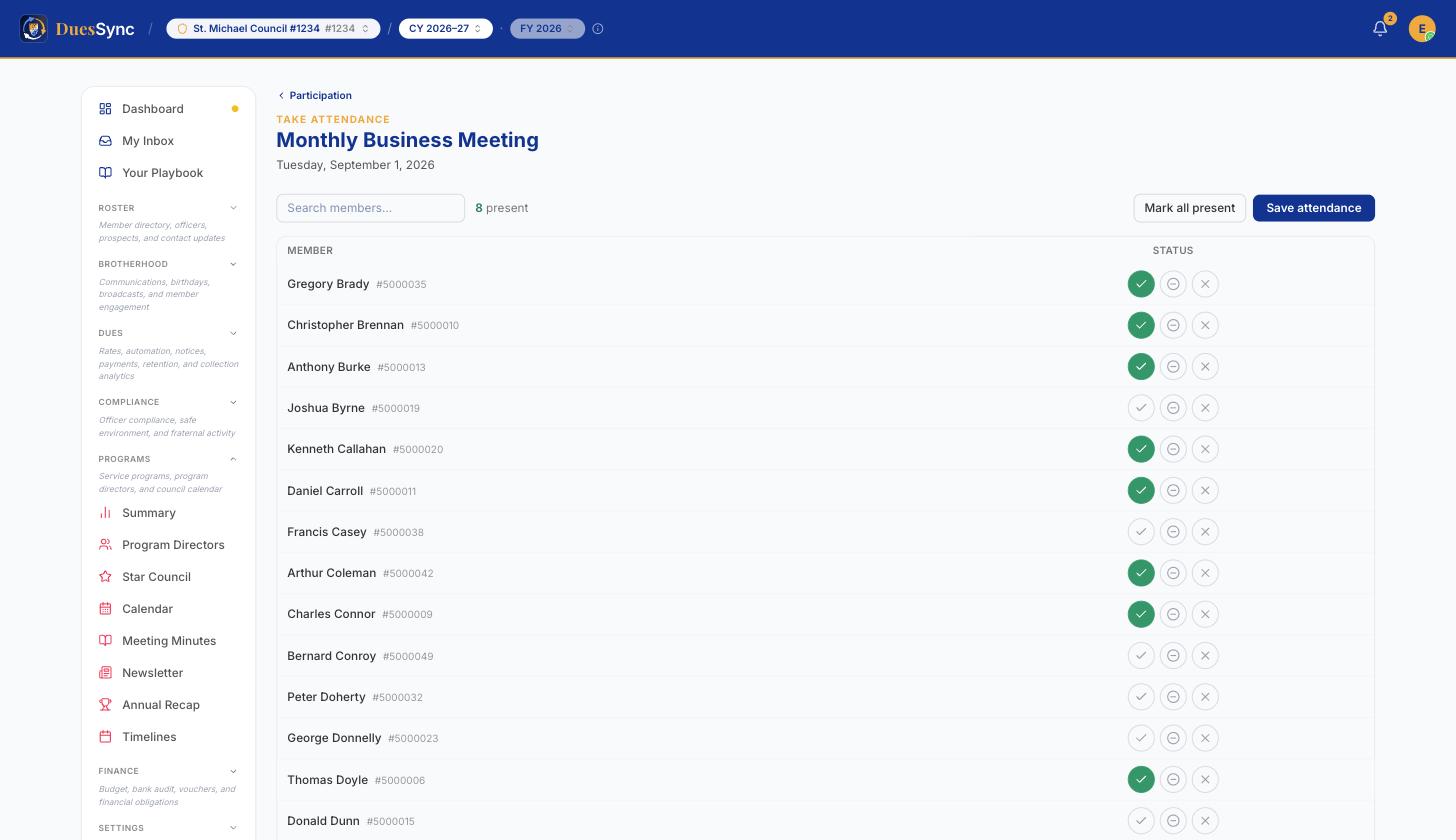The height and width of the screenshot is (840, 1456).
Task: Click the Your Playbook book icon
Action: click(x=105, y=173)
